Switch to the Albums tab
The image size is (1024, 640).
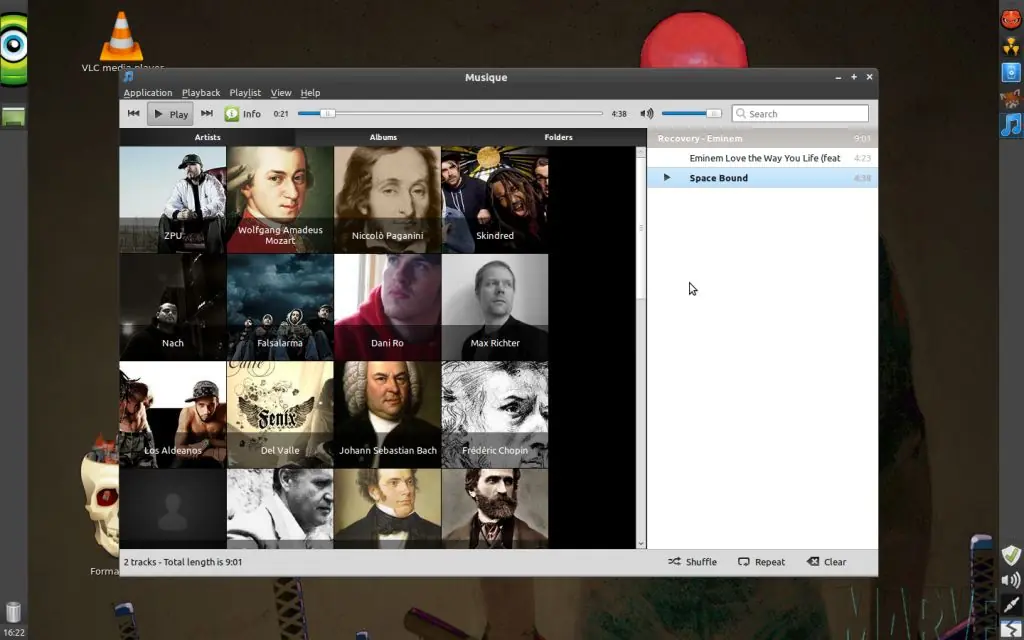click(x=383, y=137)
